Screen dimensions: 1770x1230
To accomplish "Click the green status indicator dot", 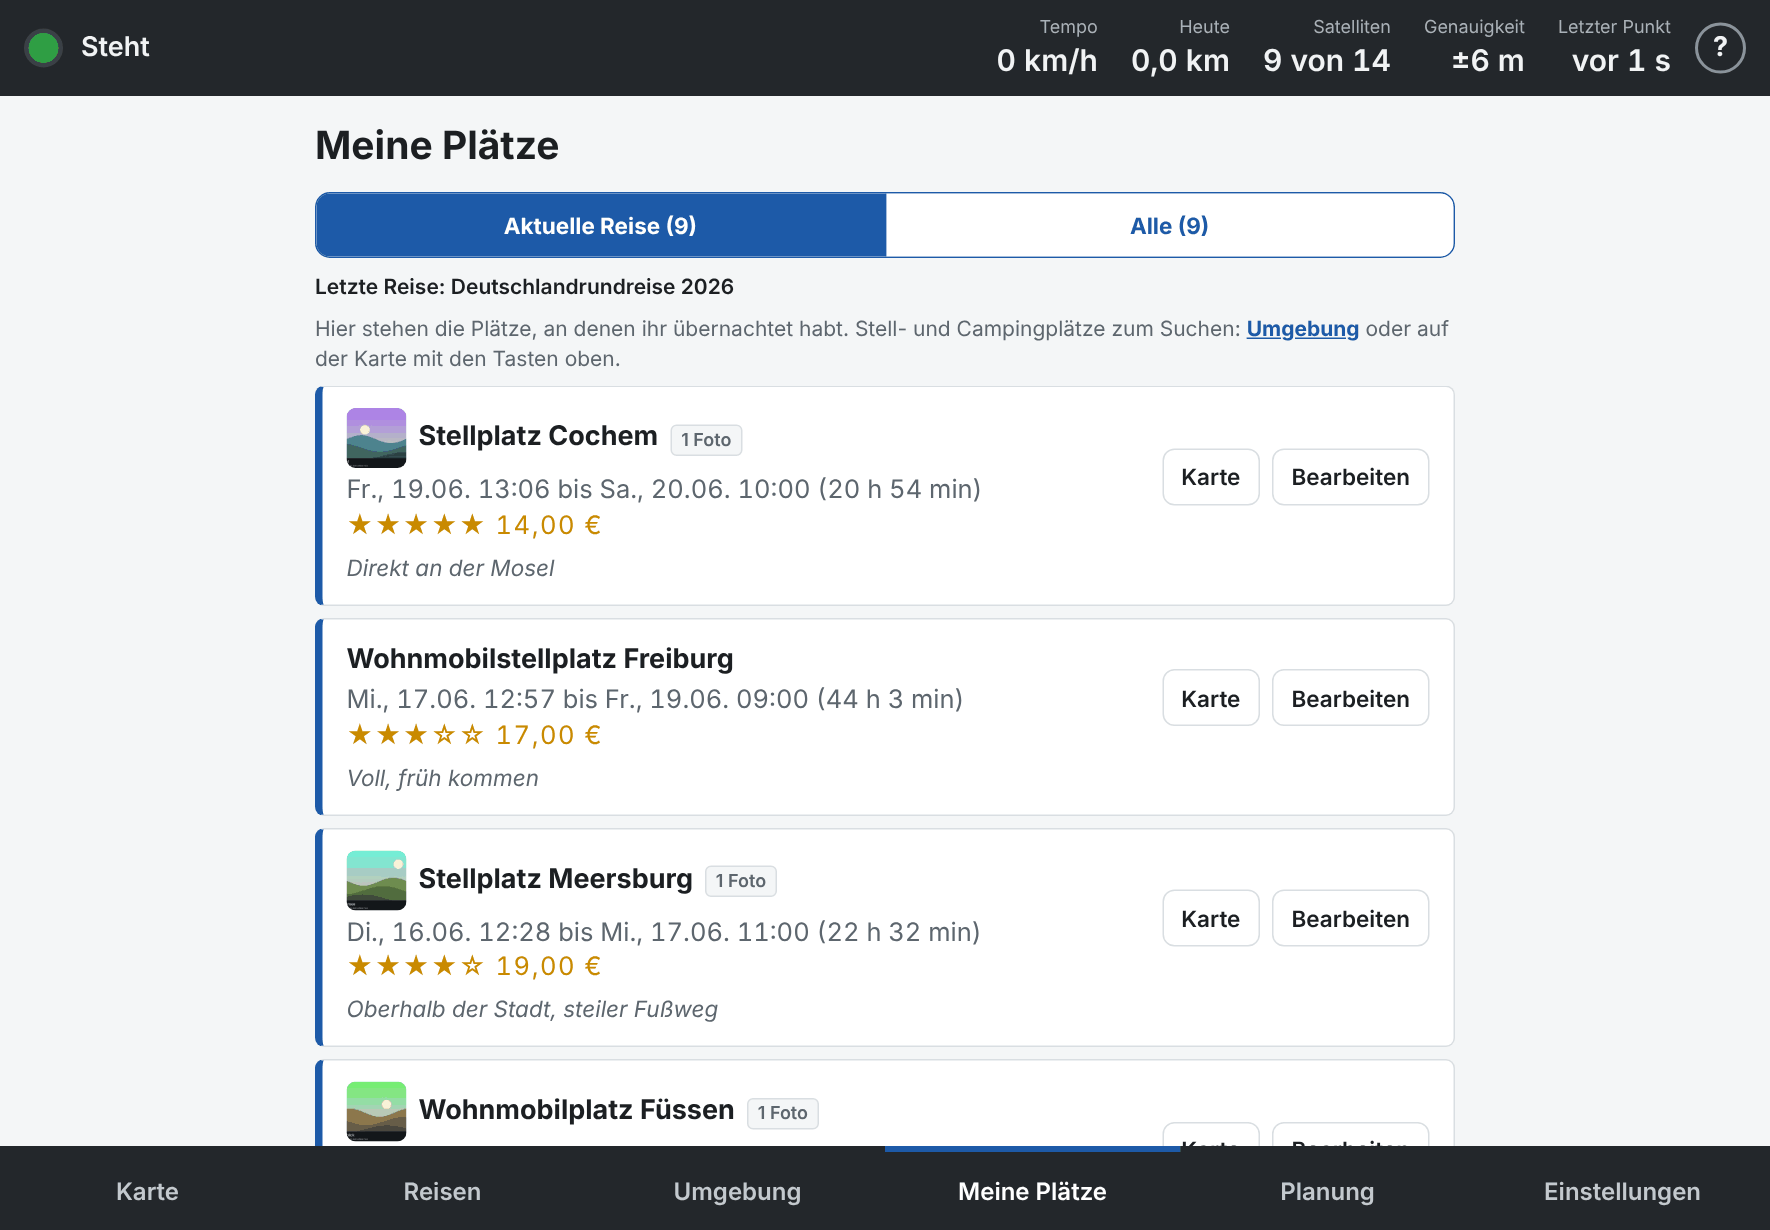I will (44, 47).
